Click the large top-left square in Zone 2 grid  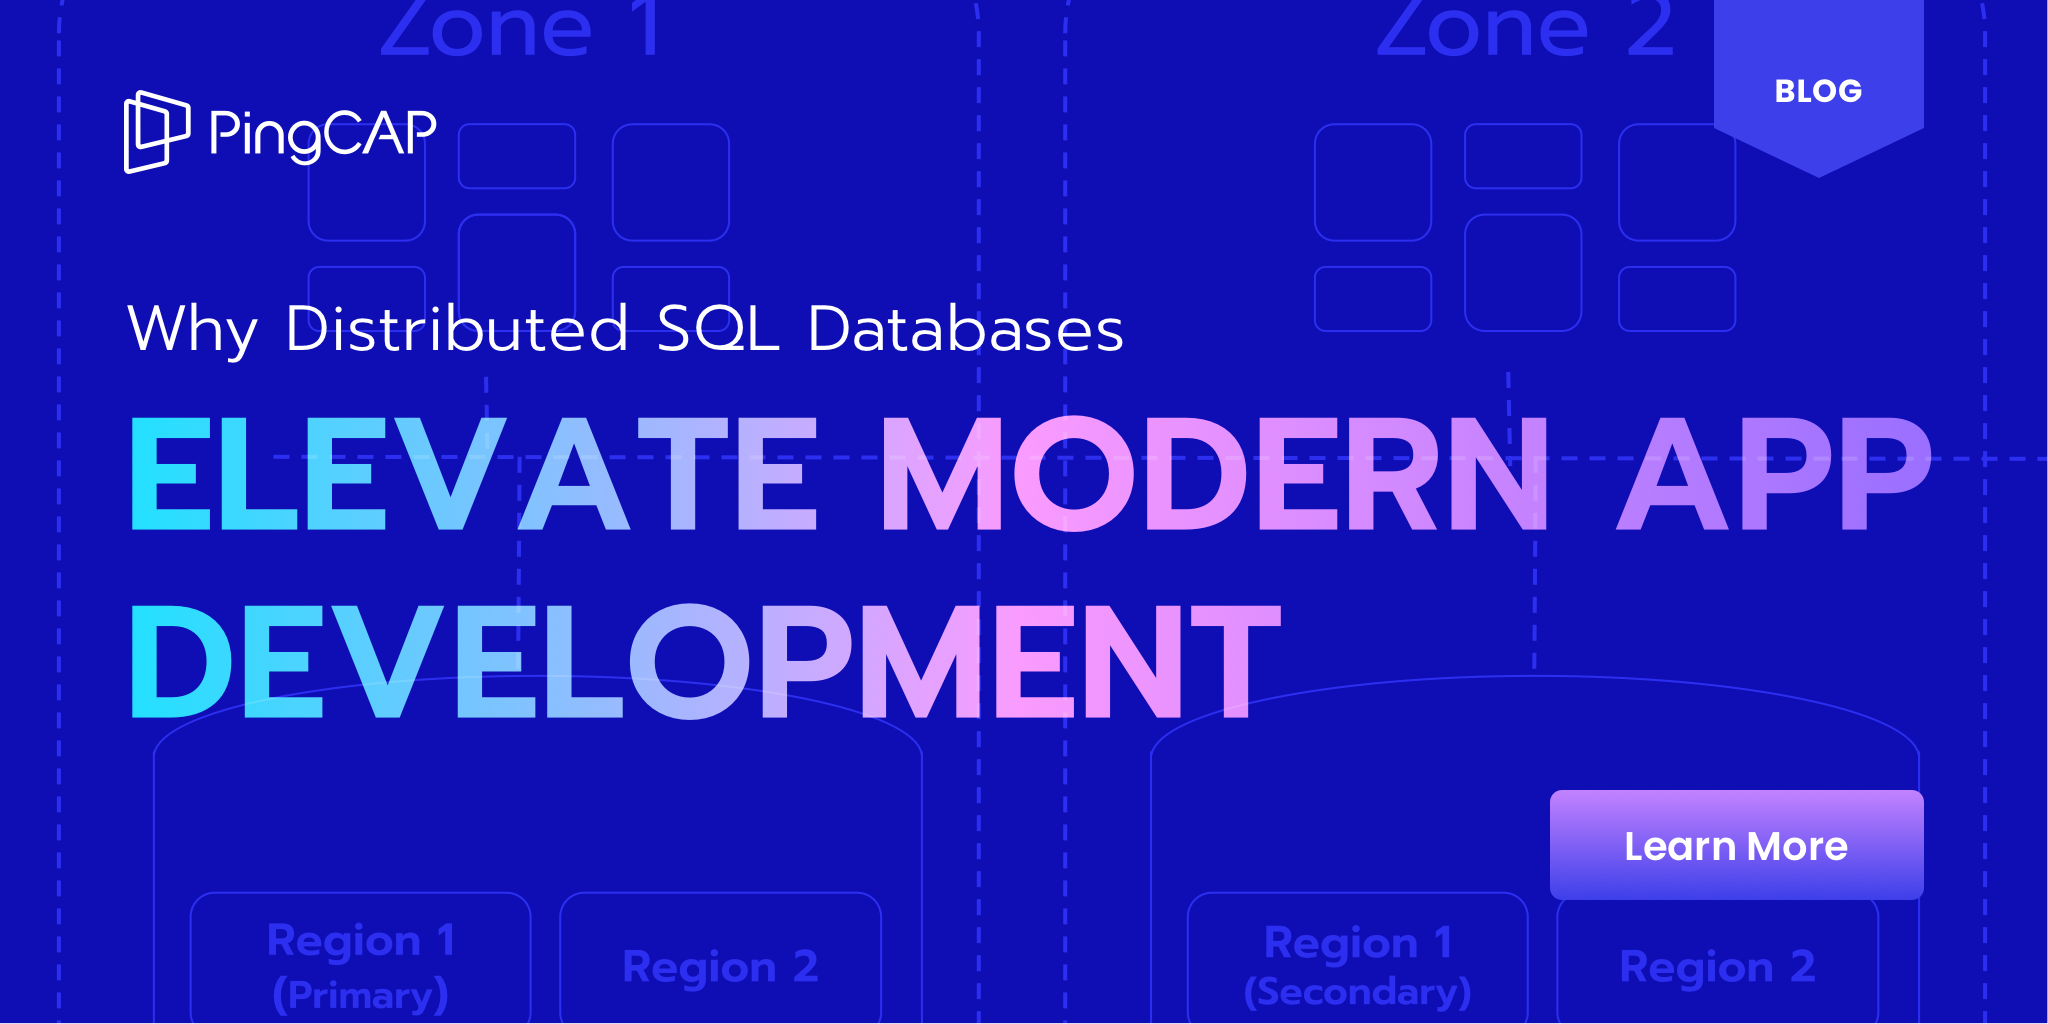[x=1372, y=182]
